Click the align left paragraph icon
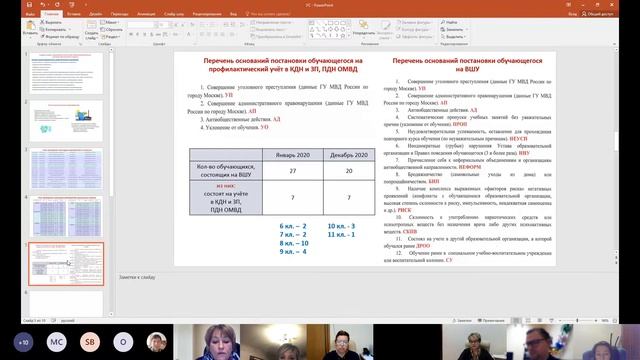The width and height of the screenshot is (640, 360). tap(202, 34)
